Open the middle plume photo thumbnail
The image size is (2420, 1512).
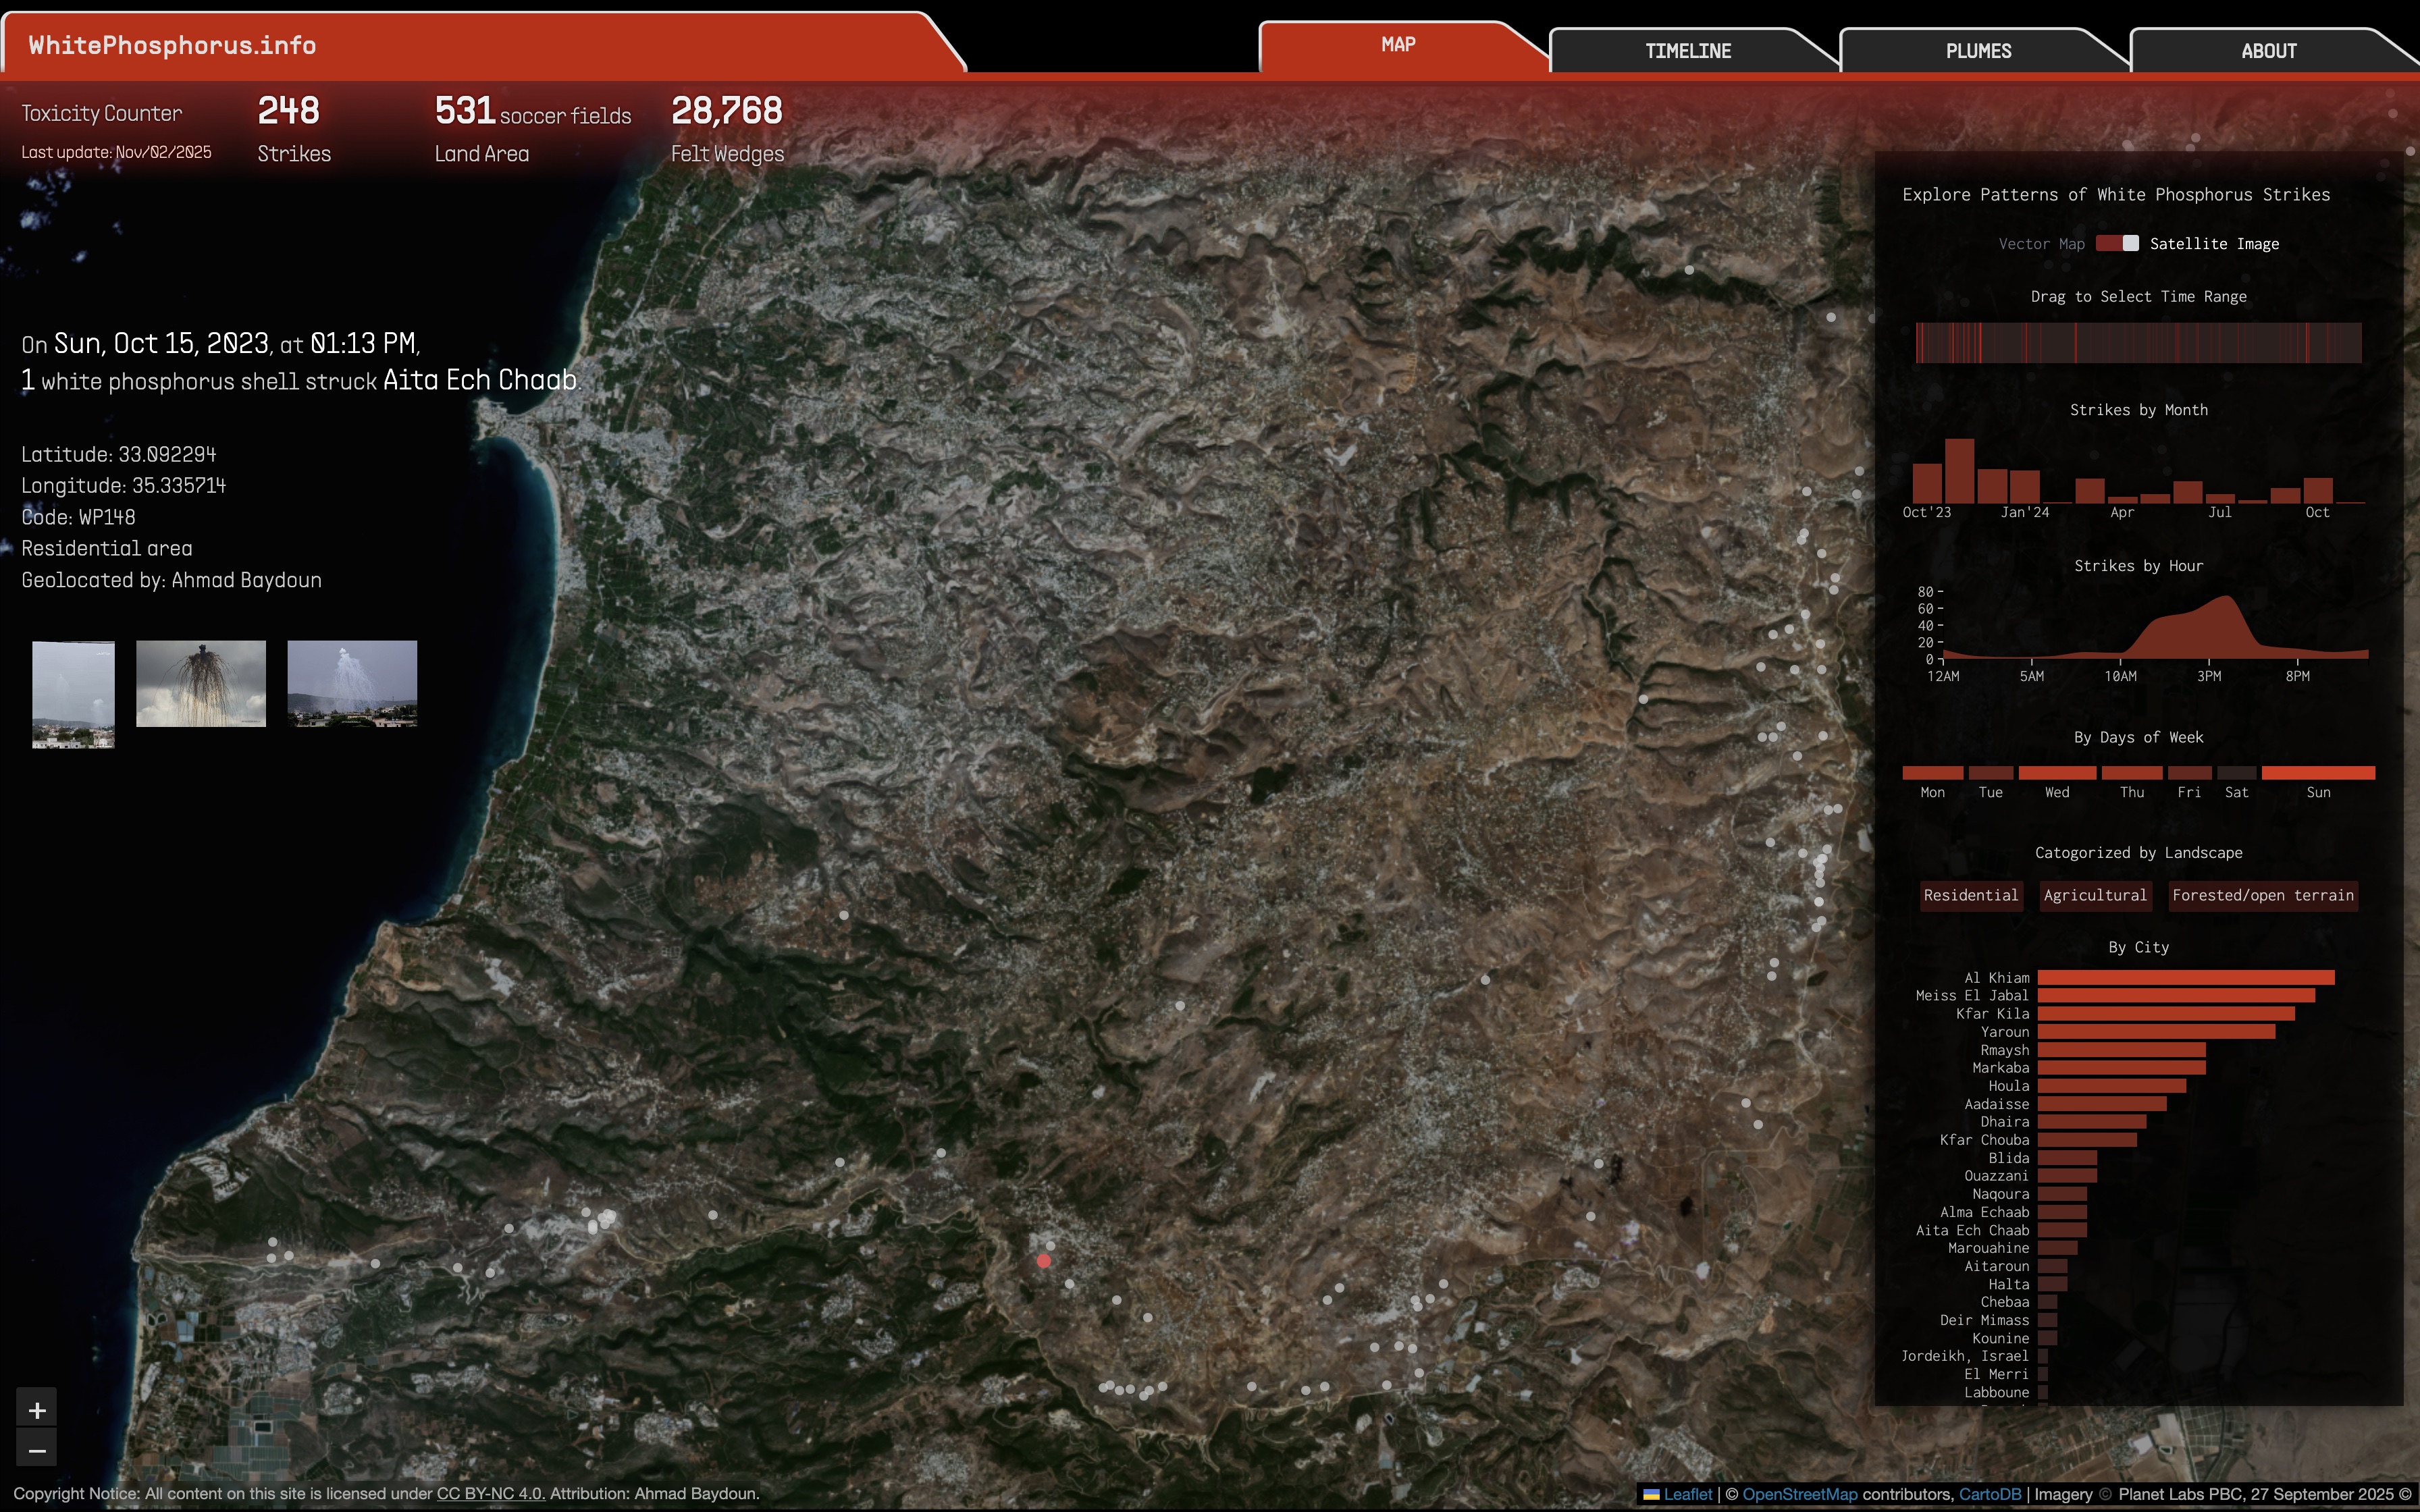click(201, 683)
